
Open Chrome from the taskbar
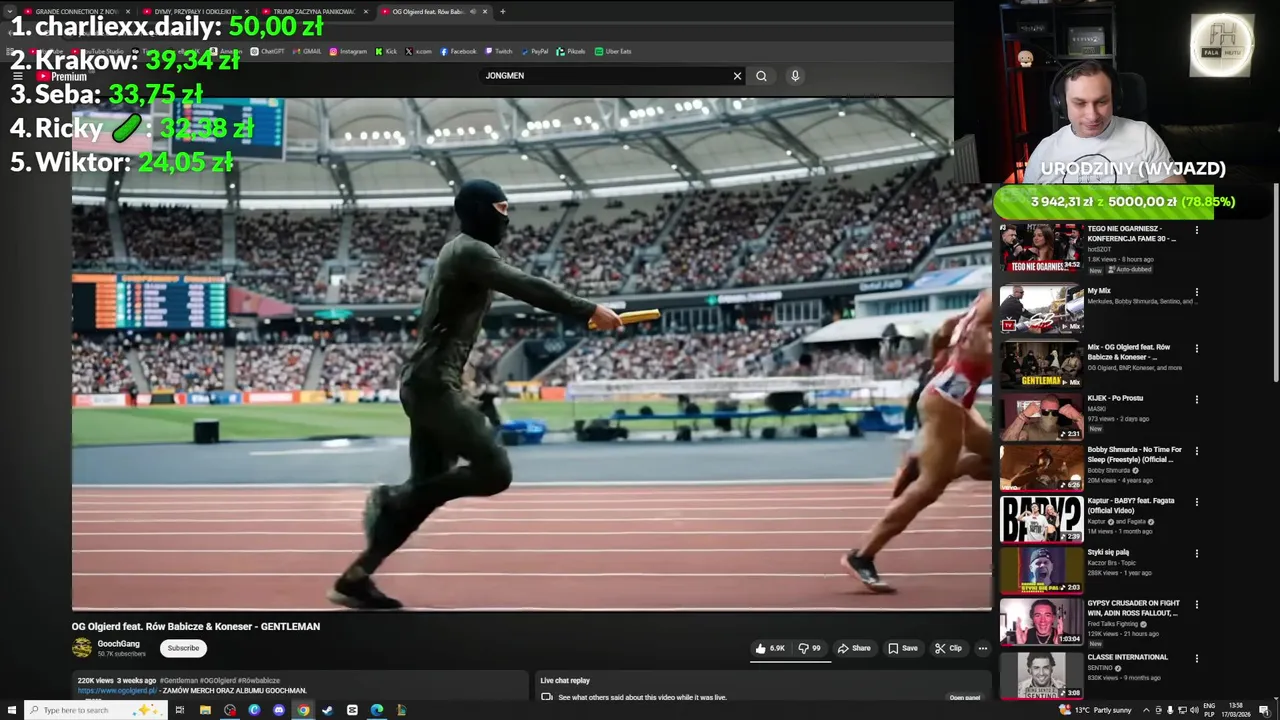point(303,710)
